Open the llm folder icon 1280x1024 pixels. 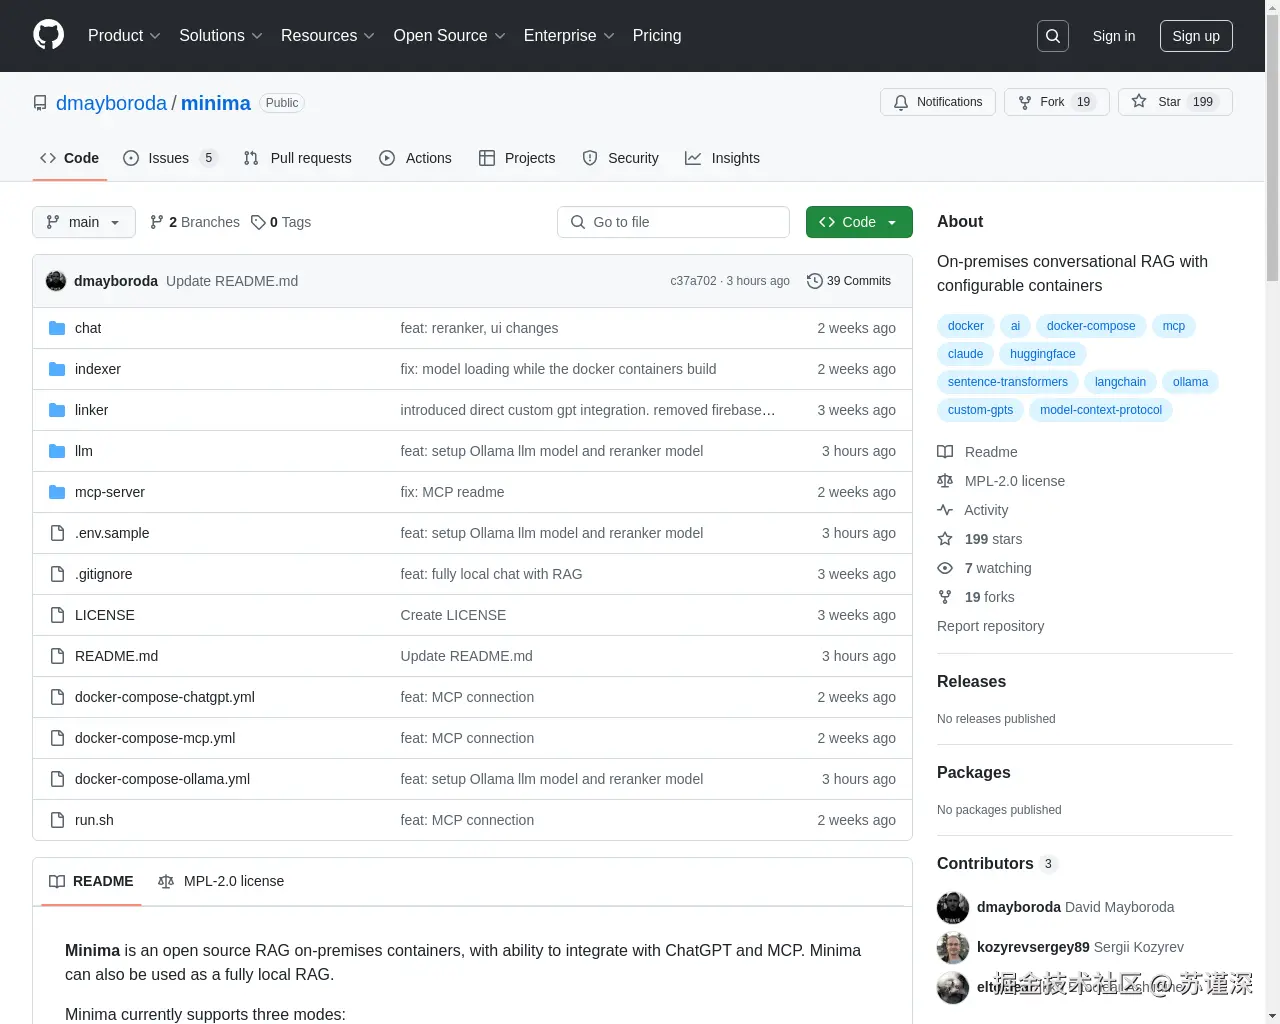coord(57,451)
